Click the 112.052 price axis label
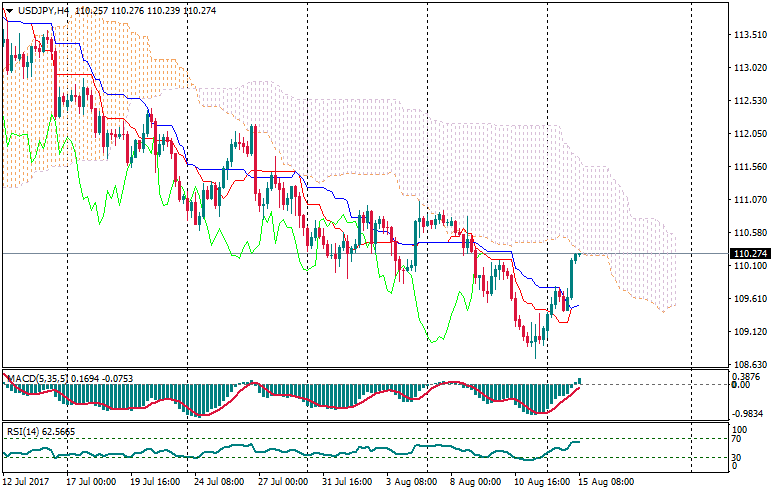 tap(748, 134)
